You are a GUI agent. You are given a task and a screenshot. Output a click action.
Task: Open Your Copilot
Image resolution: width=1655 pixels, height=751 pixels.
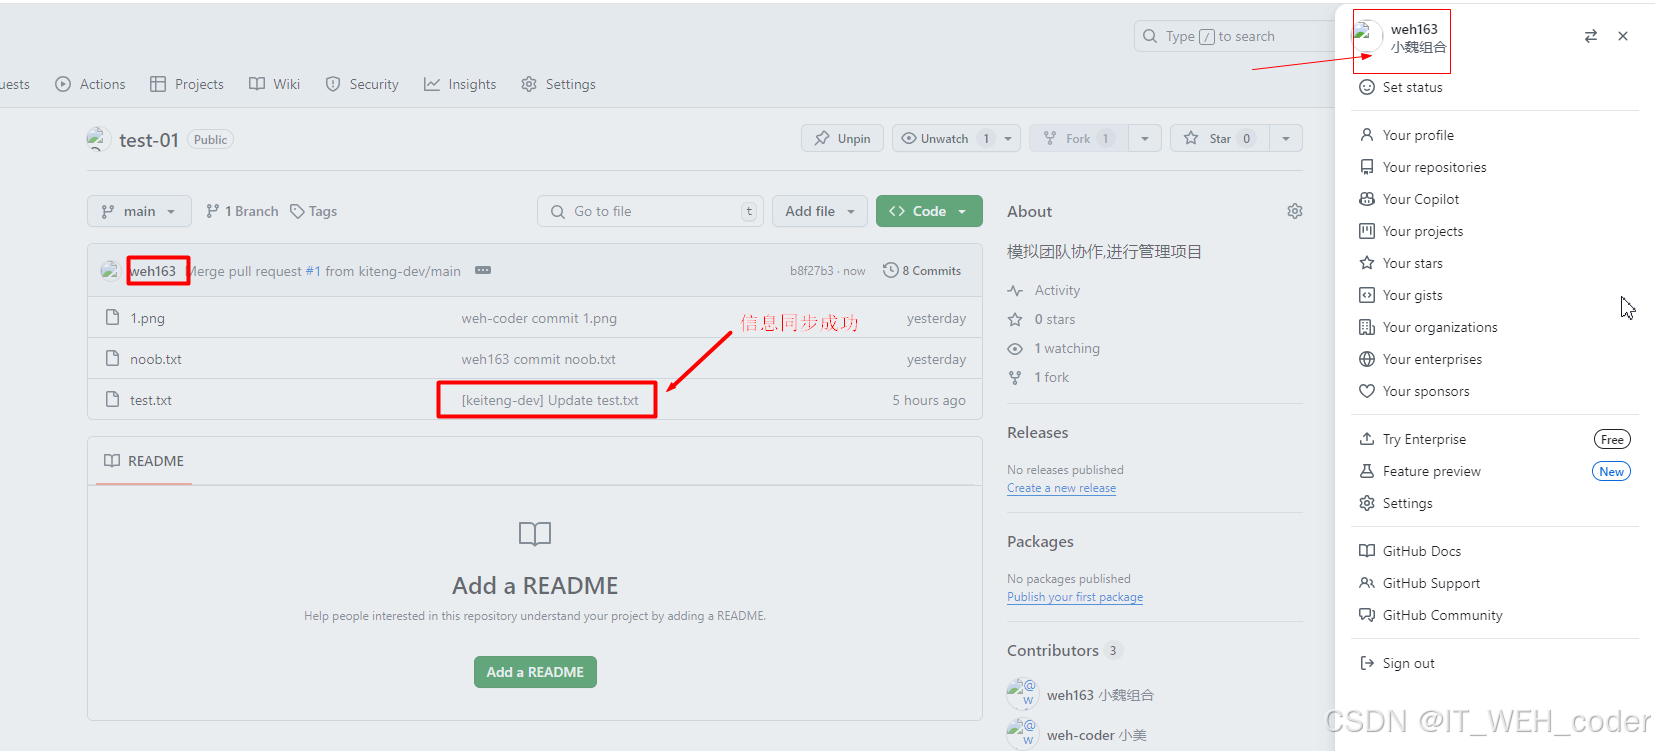tap(1495, 199)
